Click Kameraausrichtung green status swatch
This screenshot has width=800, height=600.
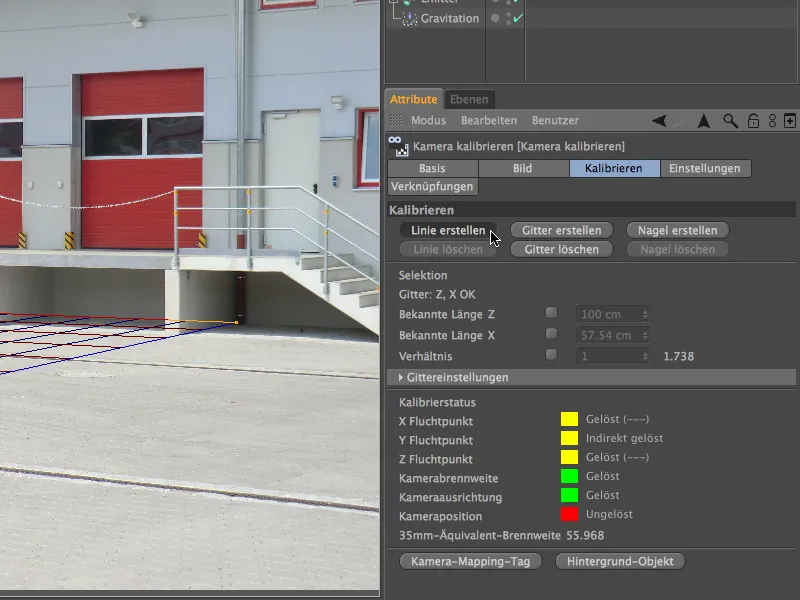click(x=569, y=495)
